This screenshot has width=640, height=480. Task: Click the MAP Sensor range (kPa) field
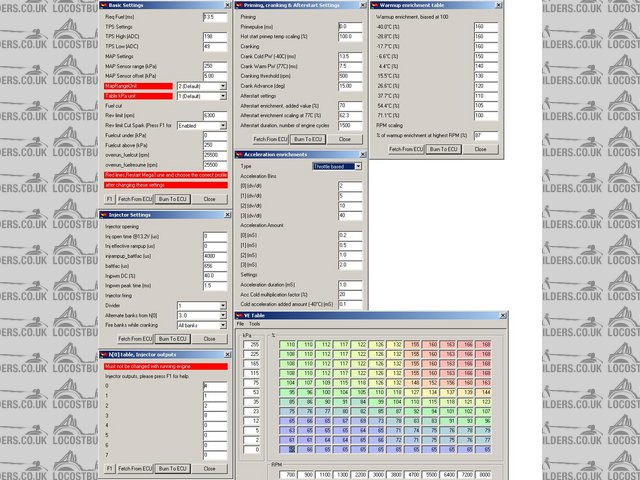215,66
